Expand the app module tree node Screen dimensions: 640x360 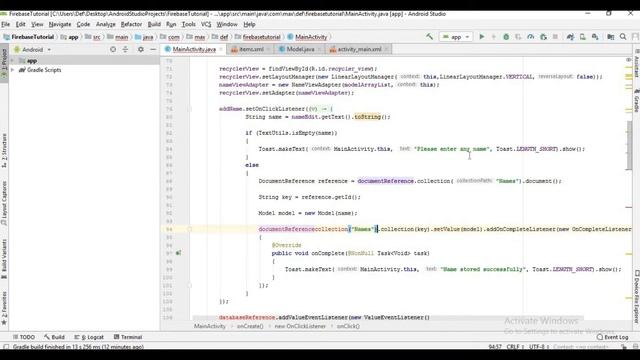tap(13, 61)
